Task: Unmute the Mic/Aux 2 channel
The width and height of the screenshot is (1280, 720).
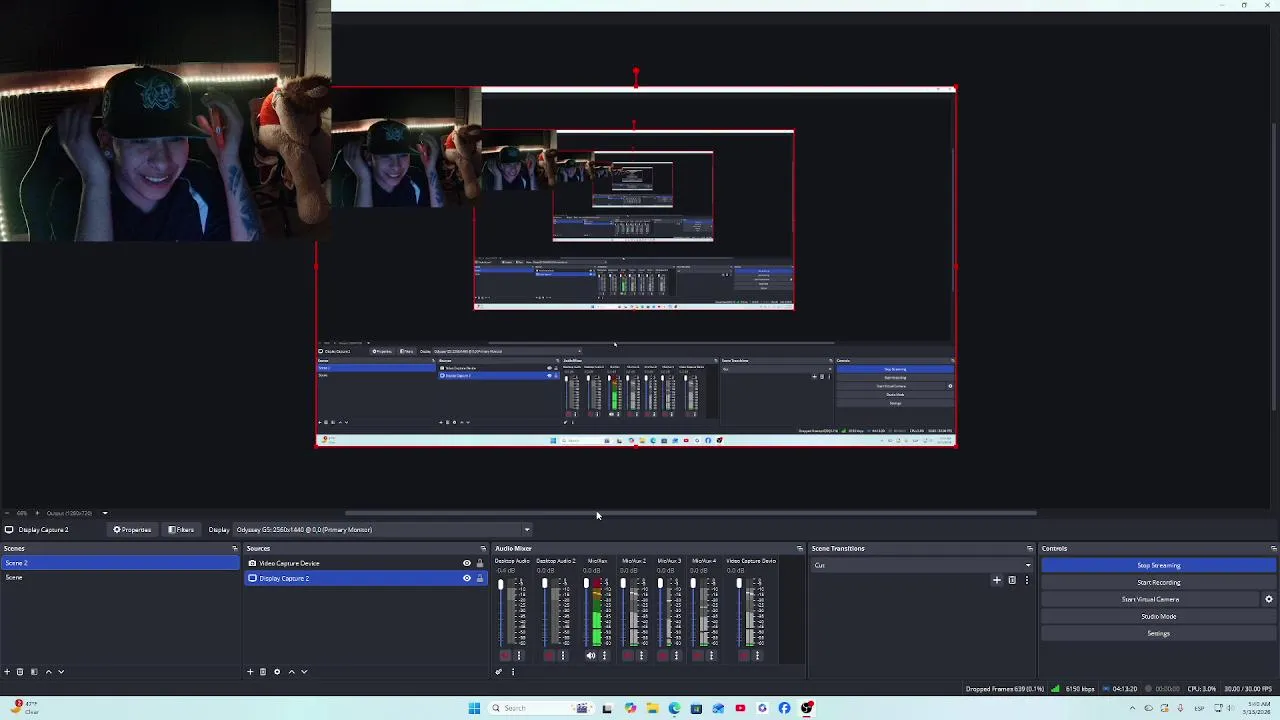Action: click(x=627, y=656)
